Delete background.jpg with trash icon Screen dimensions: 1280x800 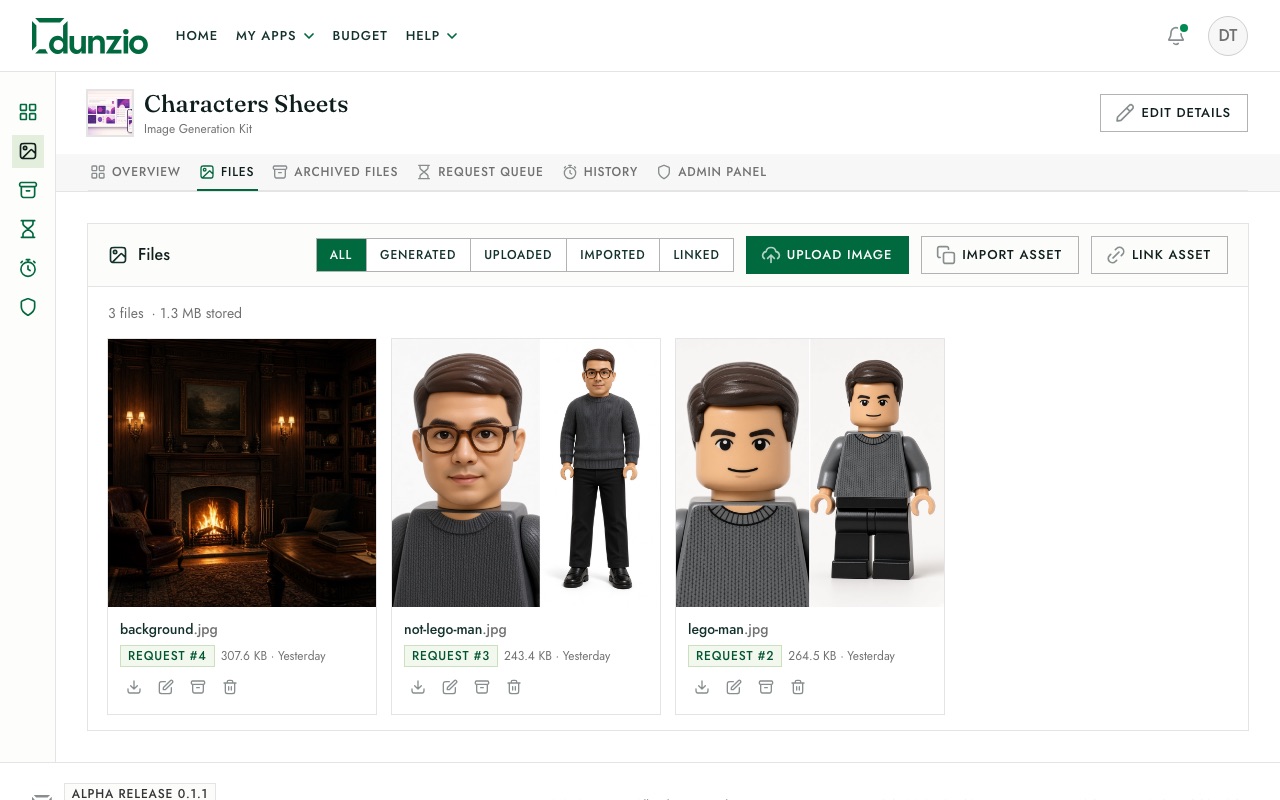[230, 687]
